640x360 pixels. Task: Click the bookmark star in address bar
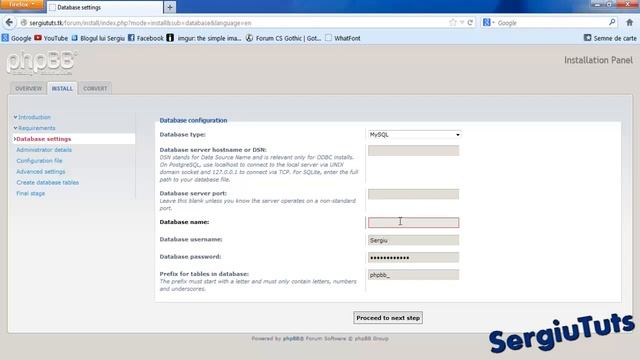[453, 22]
